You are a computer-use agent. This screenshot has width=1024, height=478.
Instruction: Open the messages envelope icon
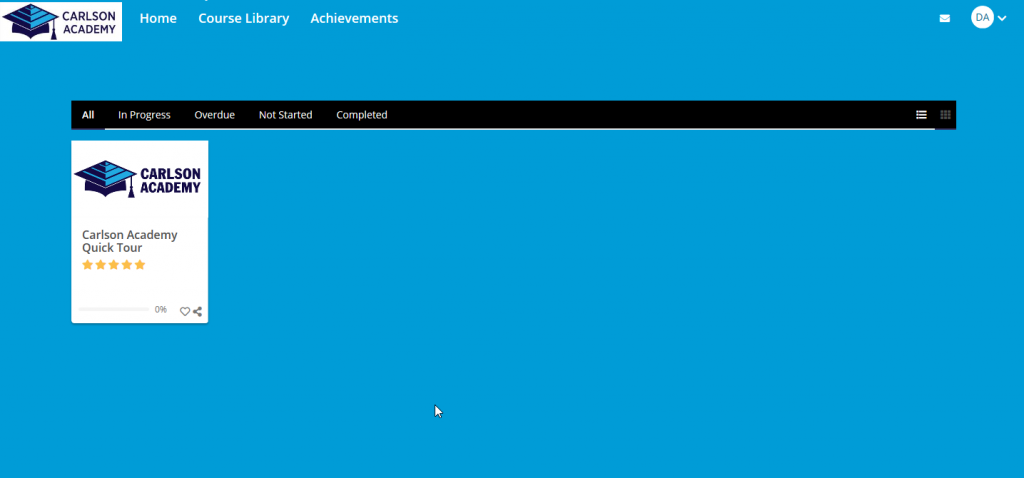[x=944, y=18]
